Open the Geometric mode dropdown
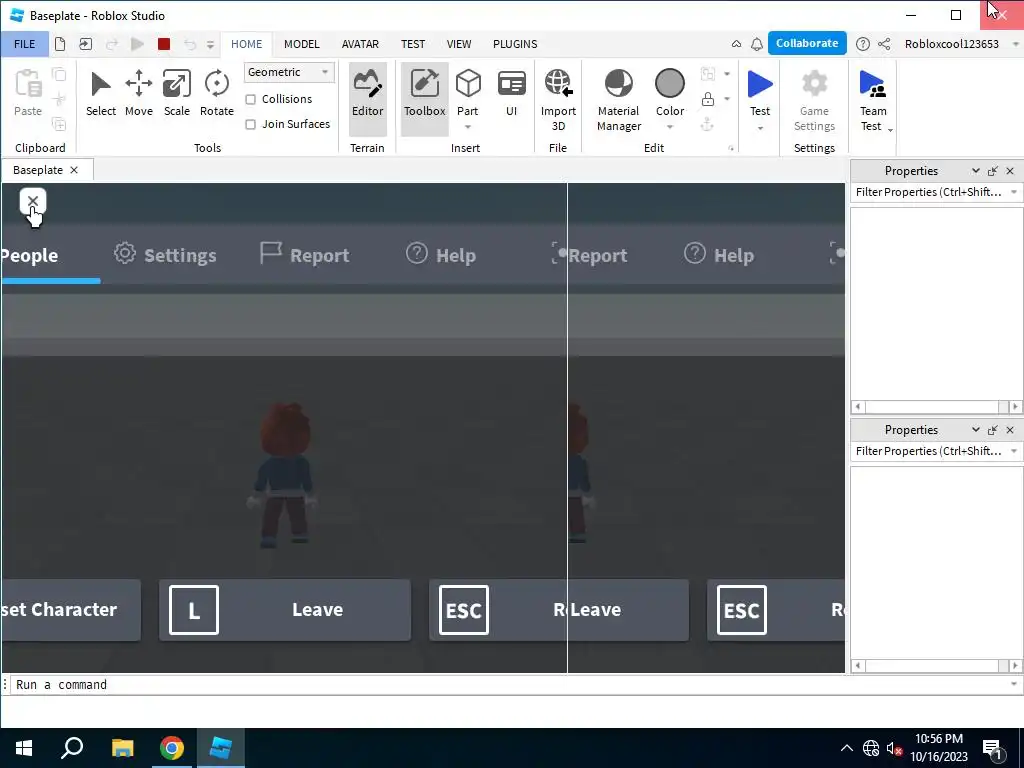Screen dimensions: 1024x768 tap(289, 72)
